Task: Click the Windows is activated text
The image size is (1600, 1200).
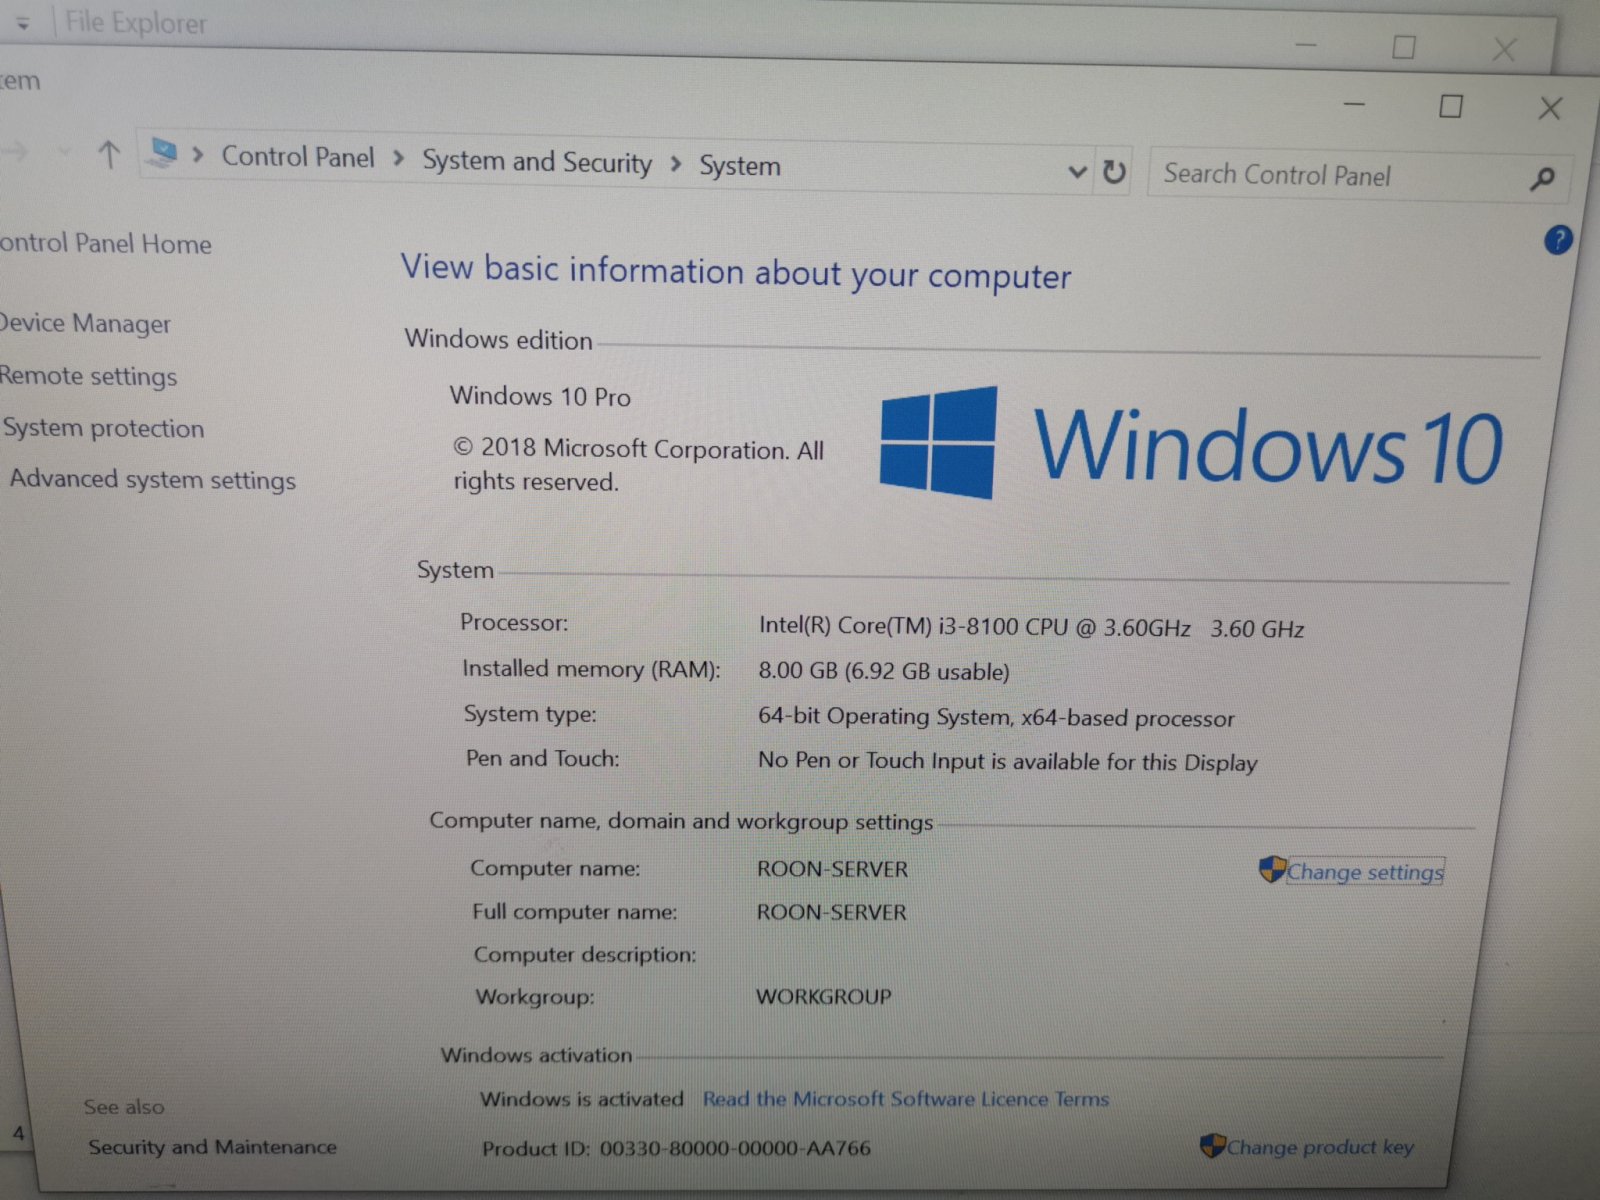Action: coord(581,1099)
